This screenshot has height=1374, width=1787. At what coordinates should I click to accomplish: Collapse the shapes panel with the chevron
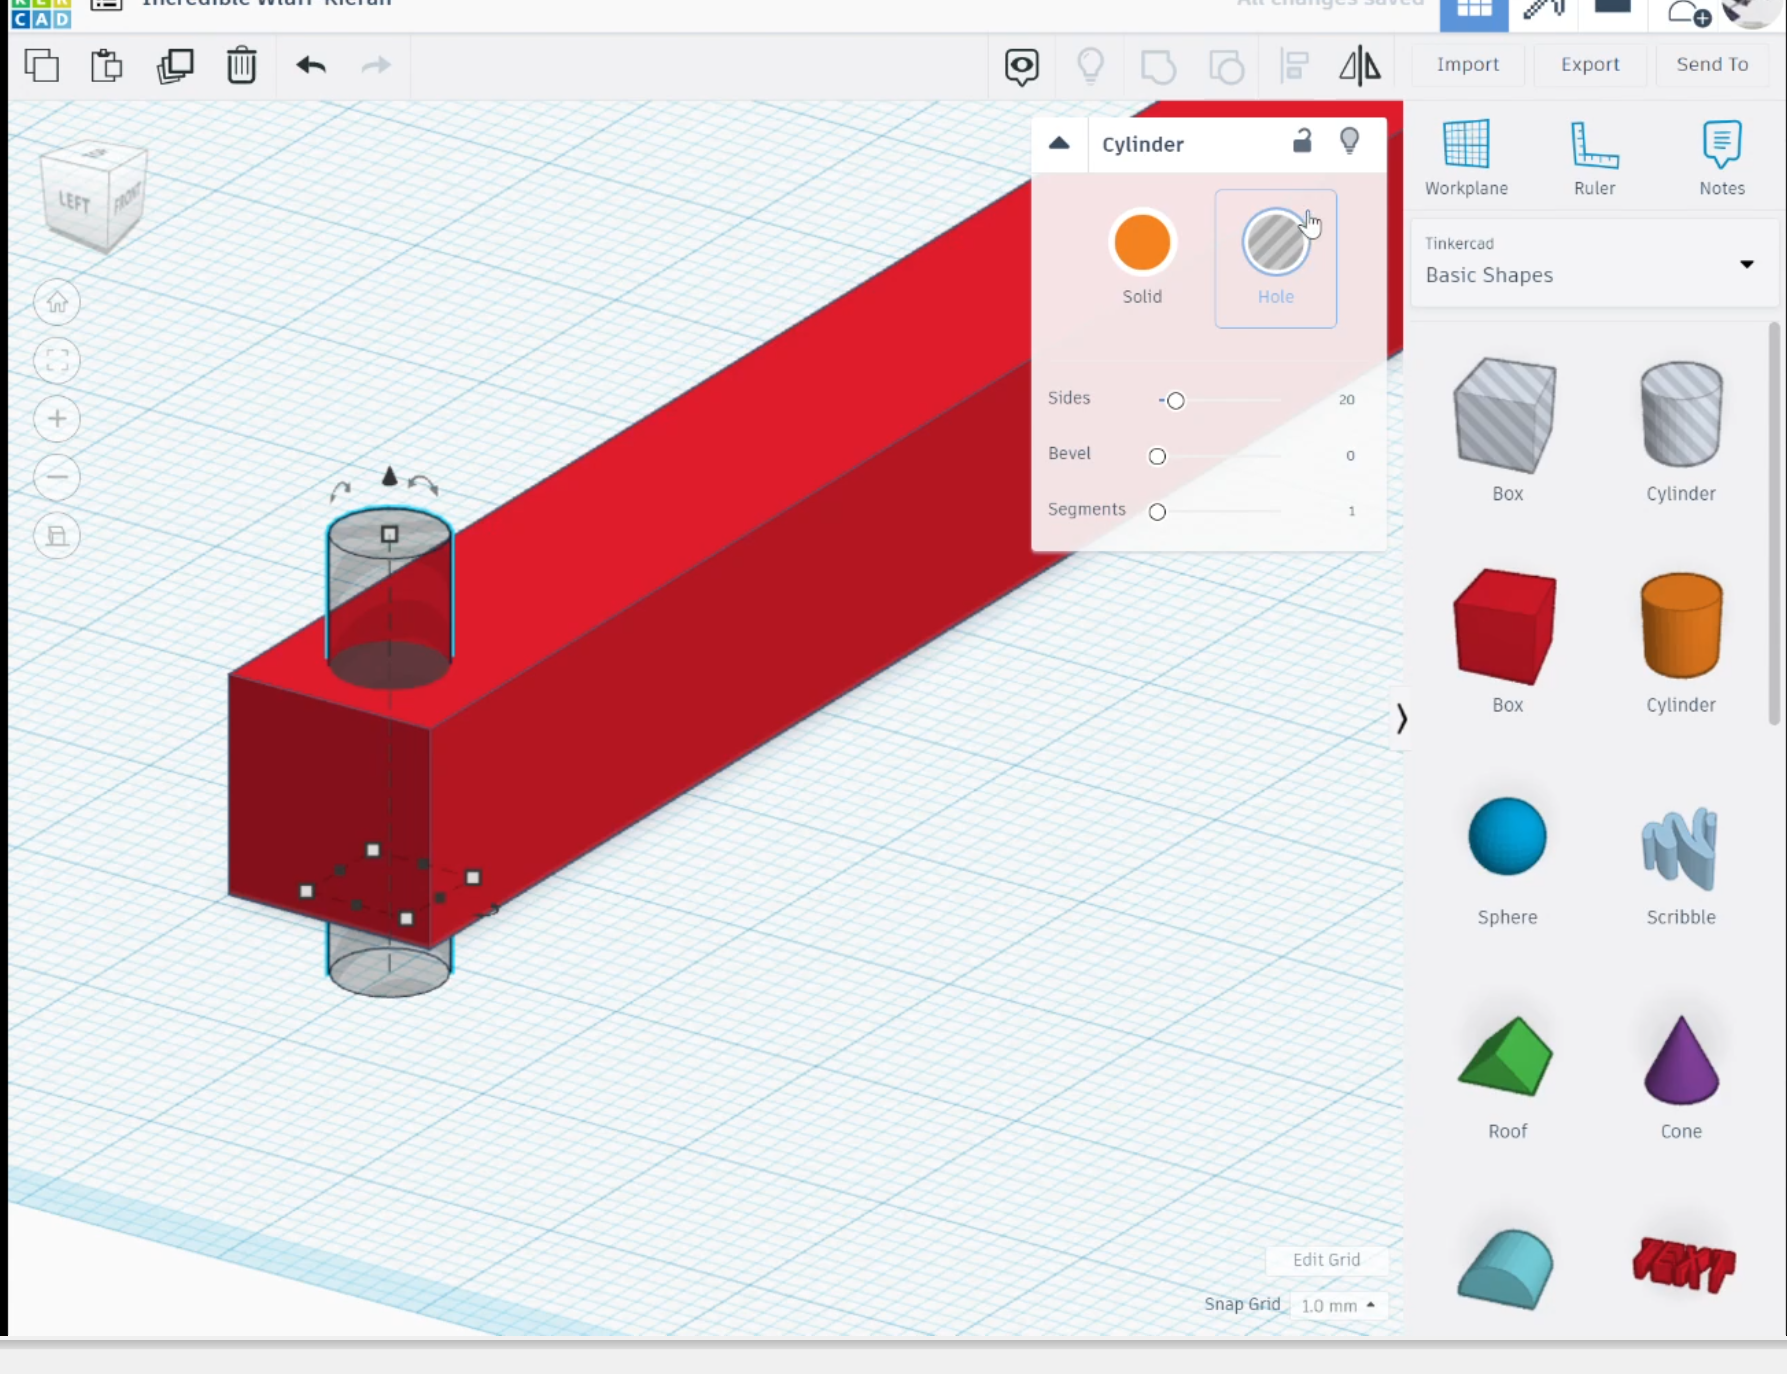[1401, 718]
